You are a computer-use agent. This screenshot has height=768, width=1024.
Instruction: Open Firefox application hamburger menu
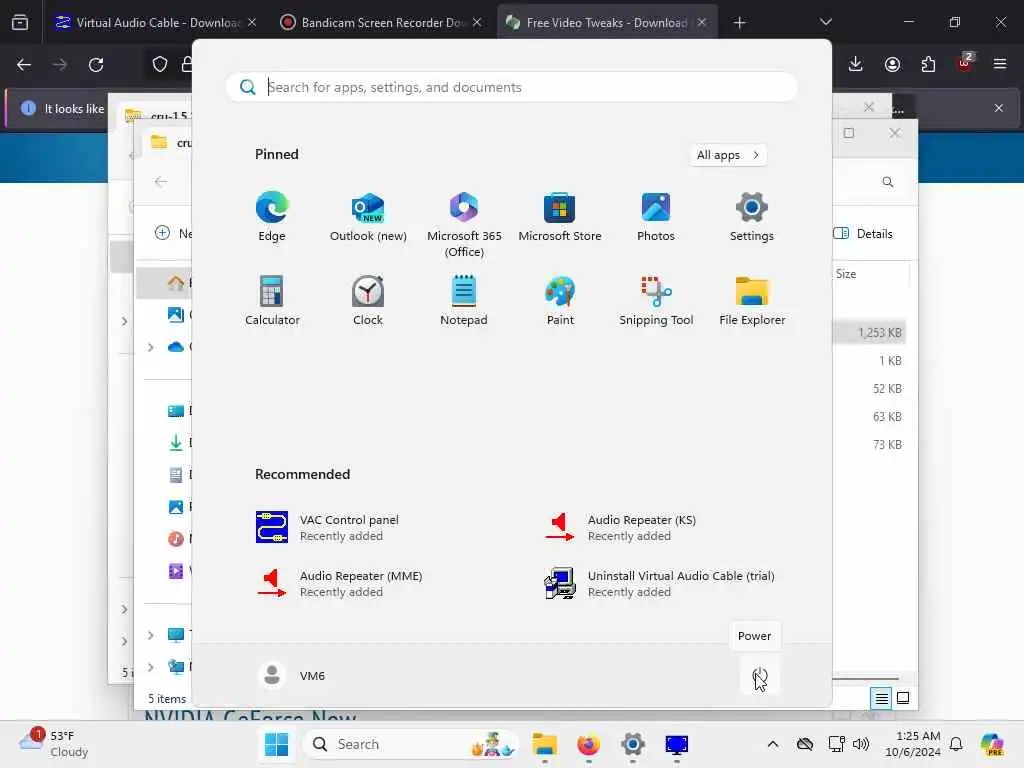[x=999, y=64]
